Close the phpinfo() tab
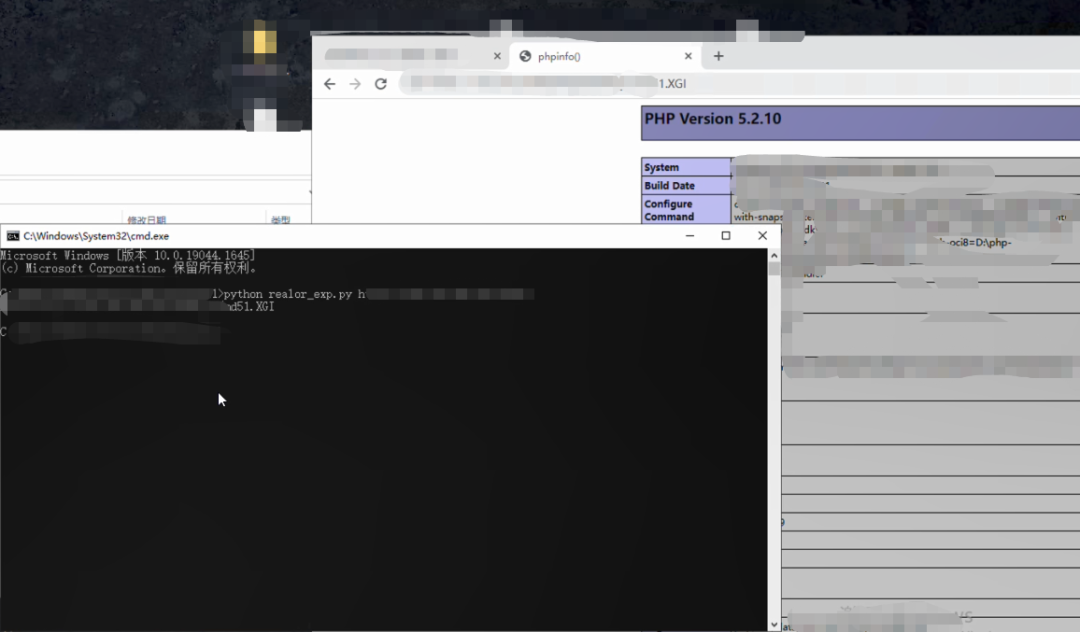Screen dimensions: 1080x632 point(688,56)
